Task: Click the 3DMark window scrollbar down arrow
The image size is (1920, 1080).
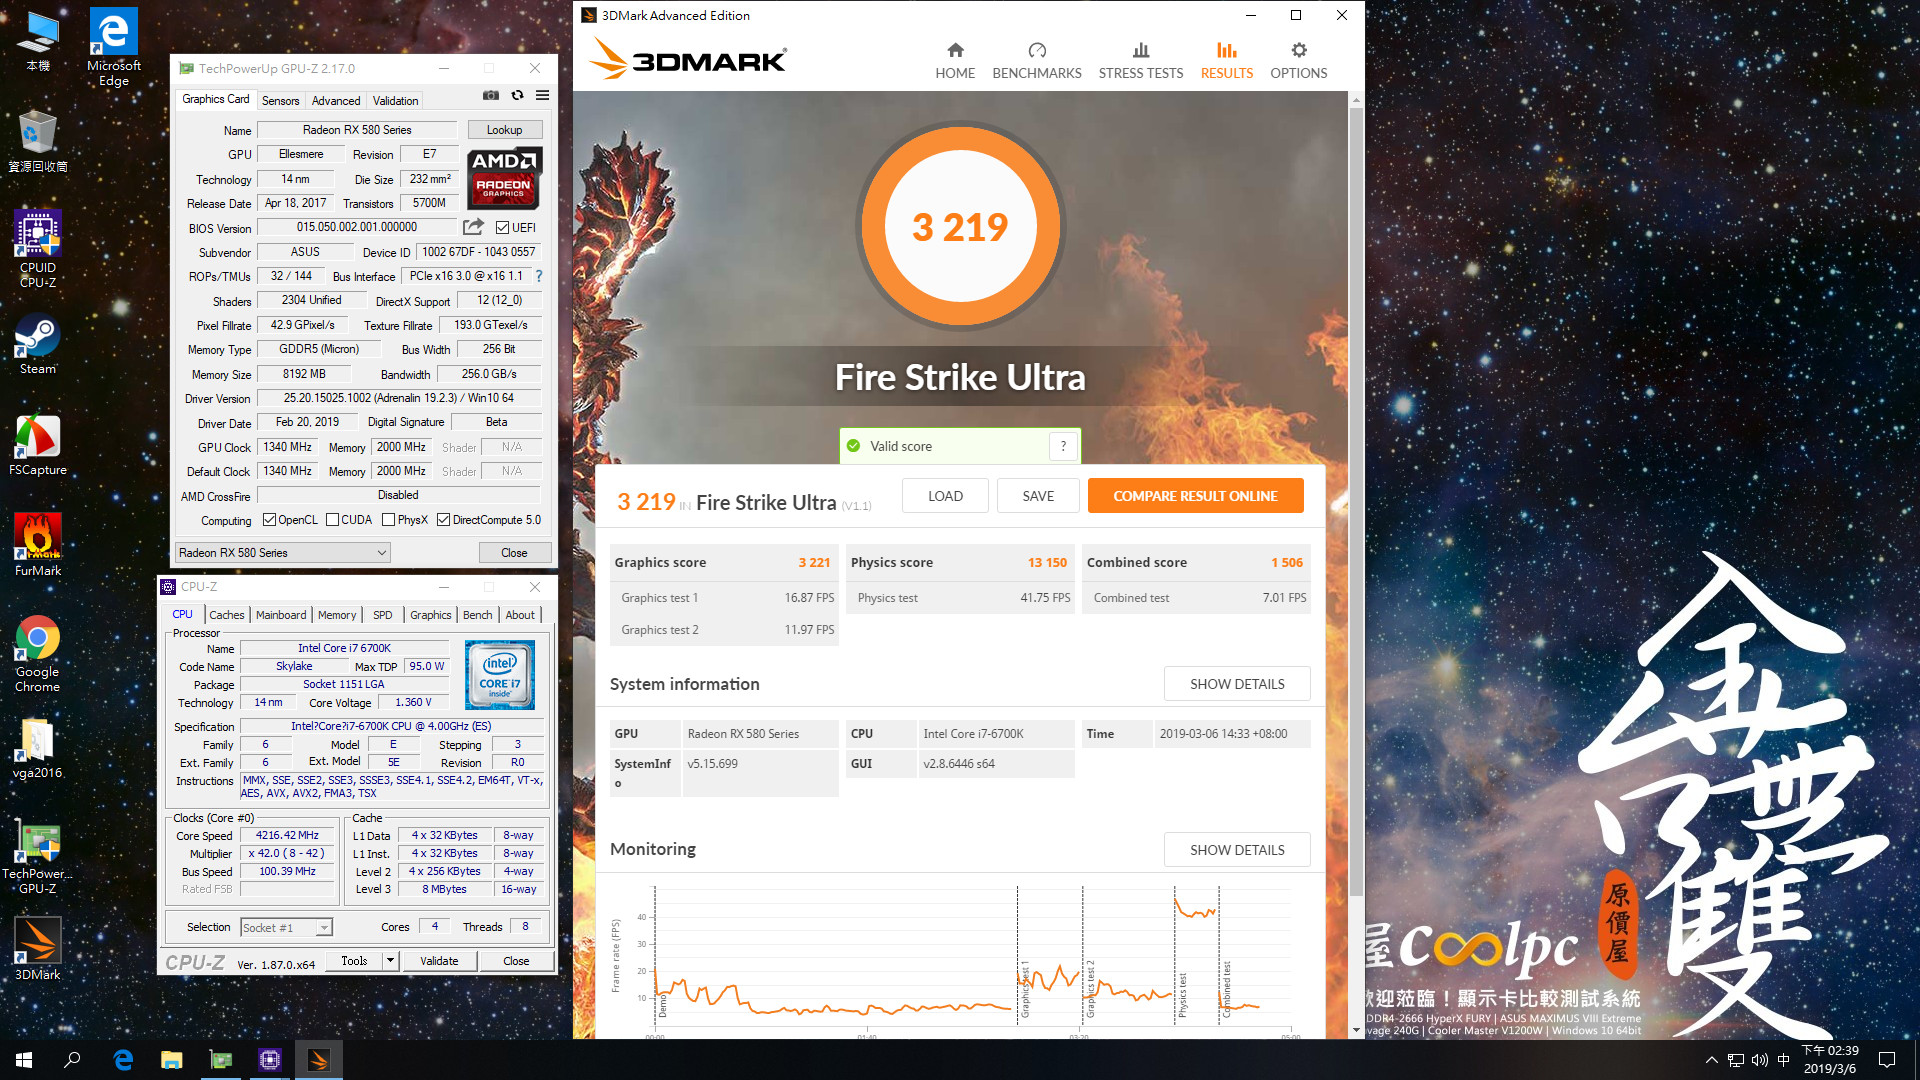Action: 1356,1030
